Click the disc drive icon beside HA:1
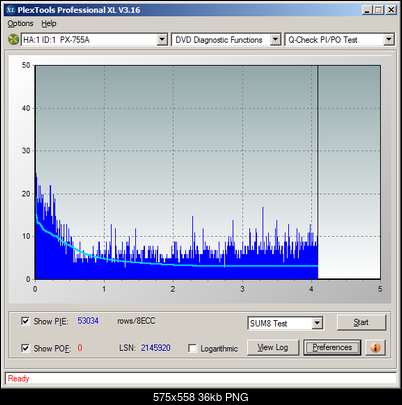402x405 pixels. 13,40
